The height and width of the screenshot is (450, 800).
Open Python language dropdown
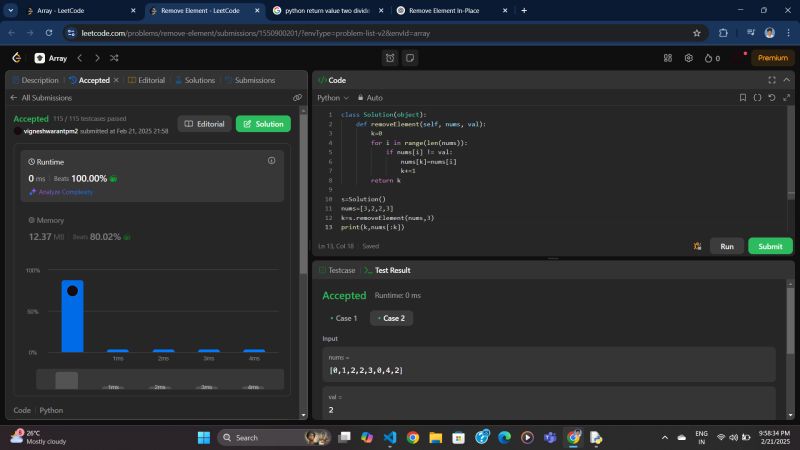point(333,97)
